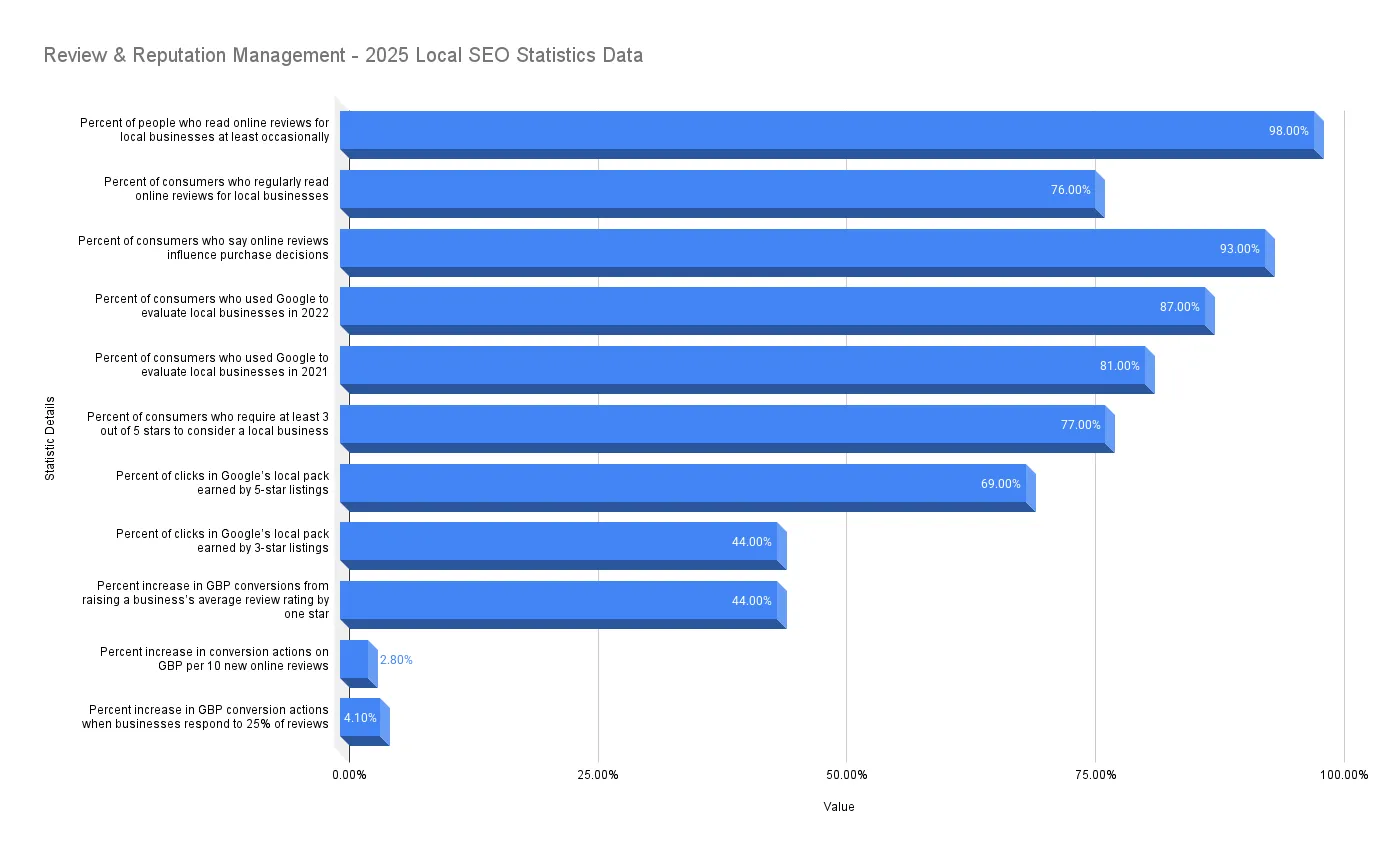Select the 98.00% bar for occasional review readers
Viewport: 1387px width, 857px height.
click(826, 131)
